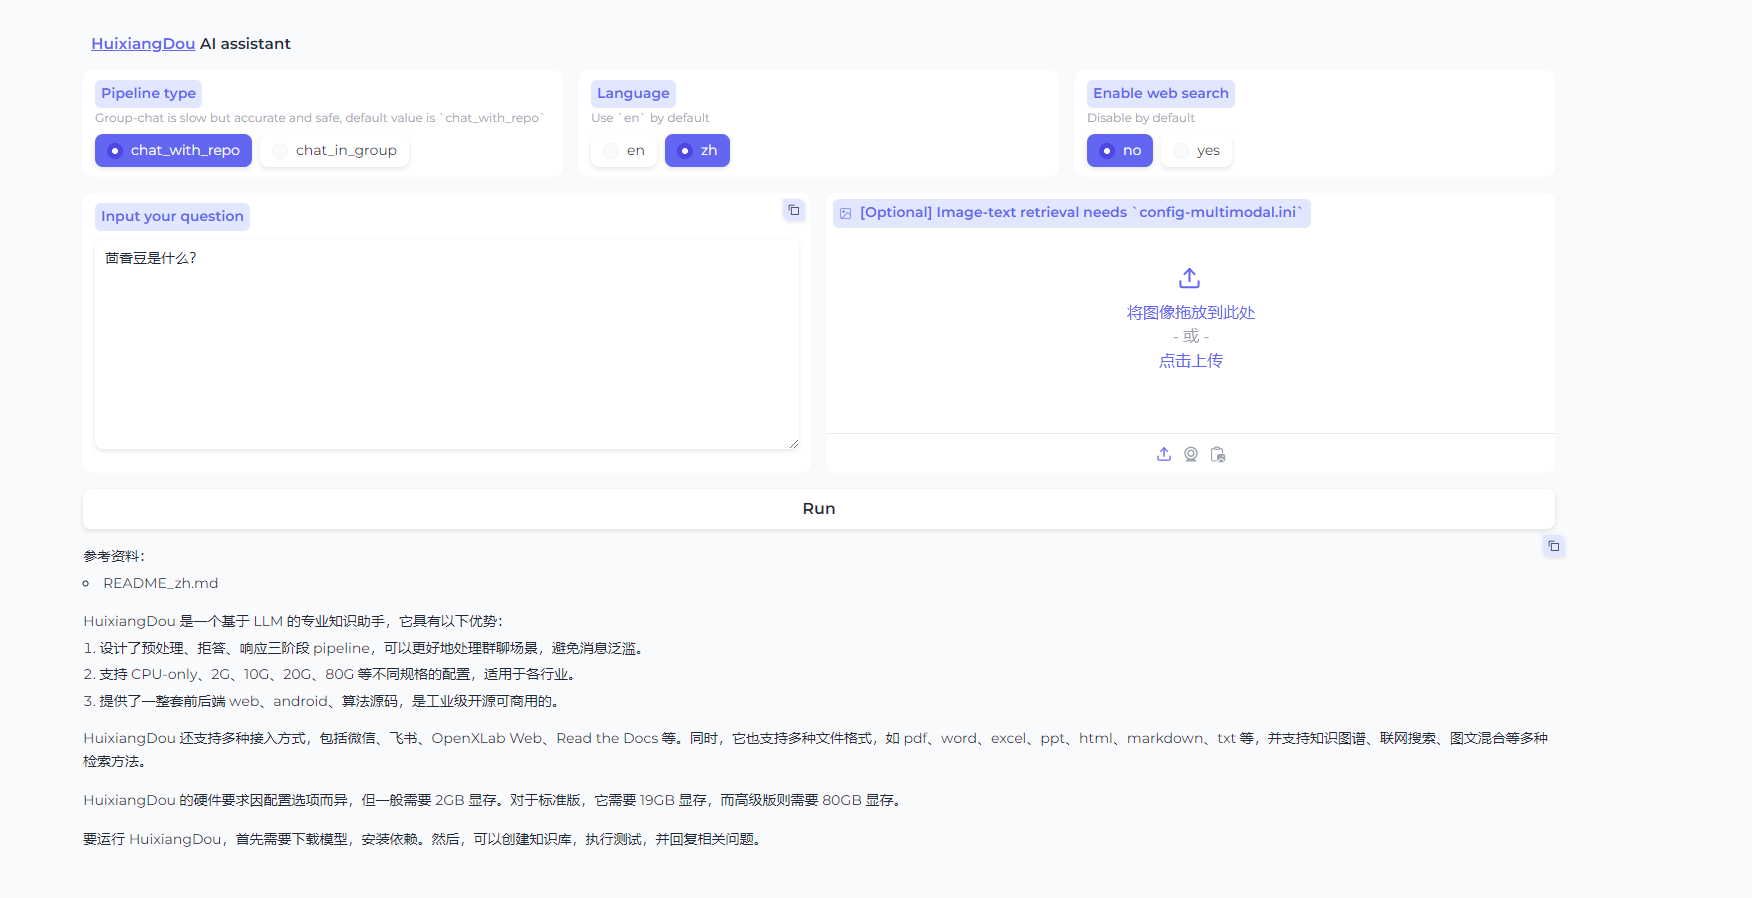The width and height of the screenshot is (1752, 898).
Task: Choose en language option
Action: [x=624, y=150]
